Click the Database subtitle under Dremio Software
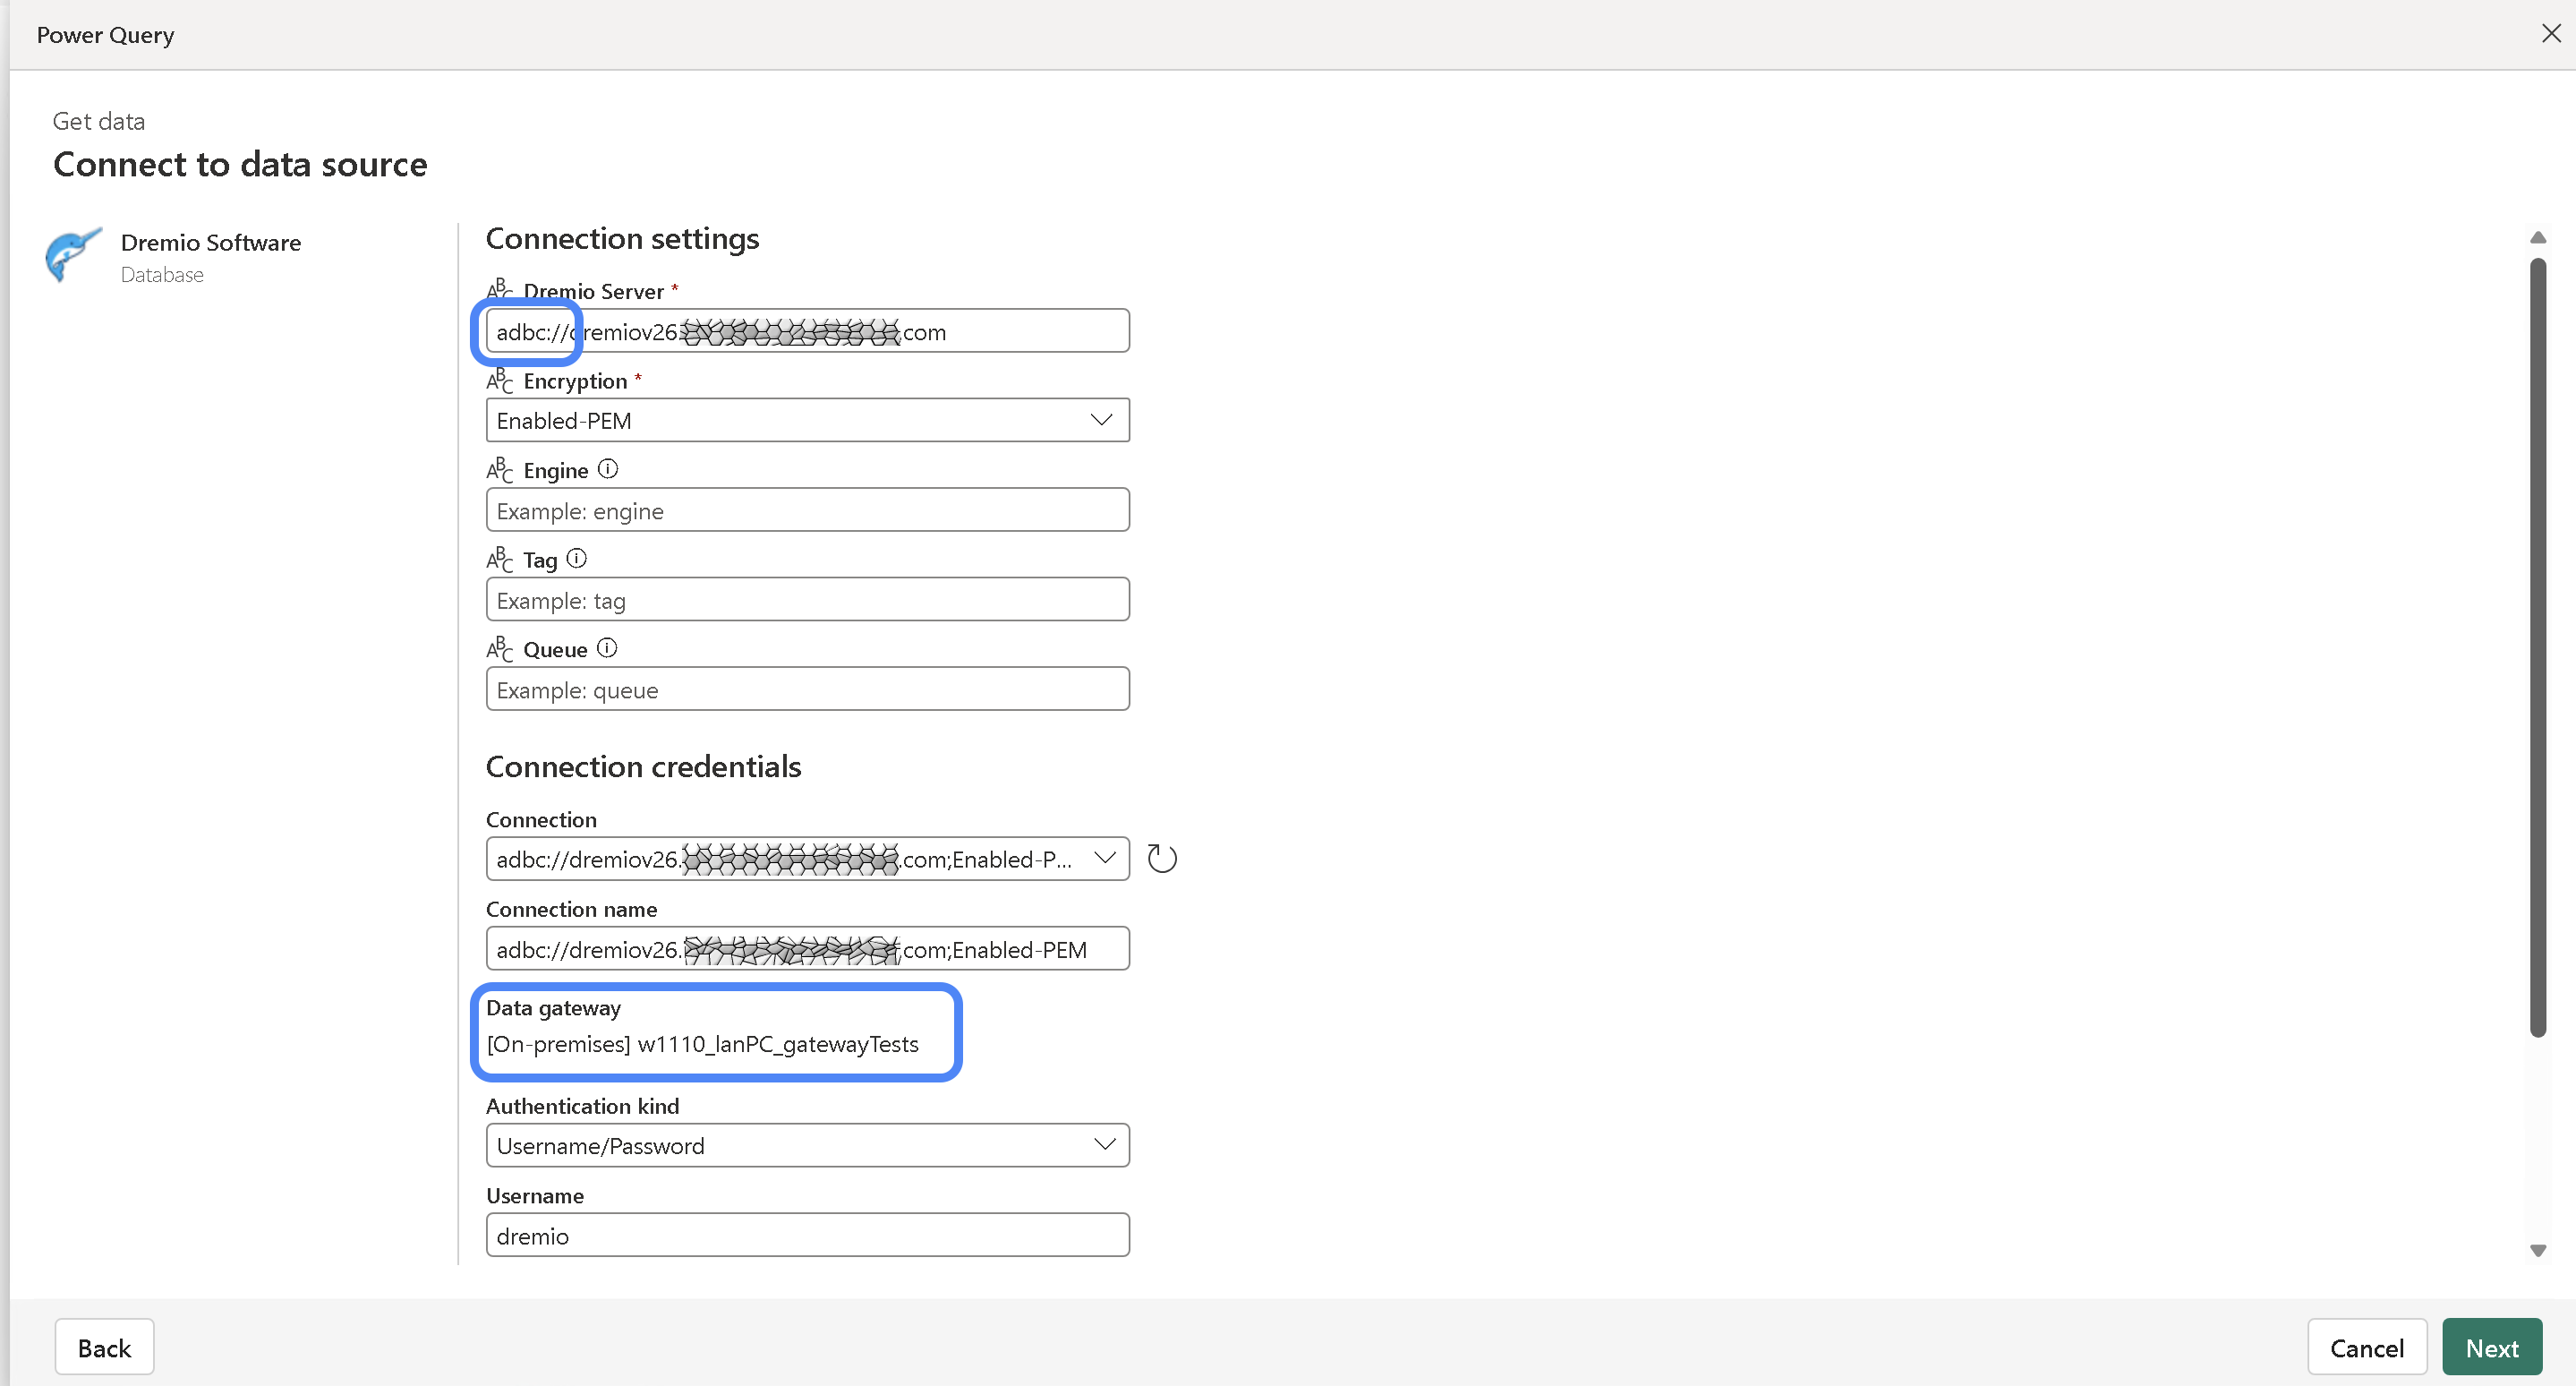This screenshot has height=1386, width=2576. 162,275
